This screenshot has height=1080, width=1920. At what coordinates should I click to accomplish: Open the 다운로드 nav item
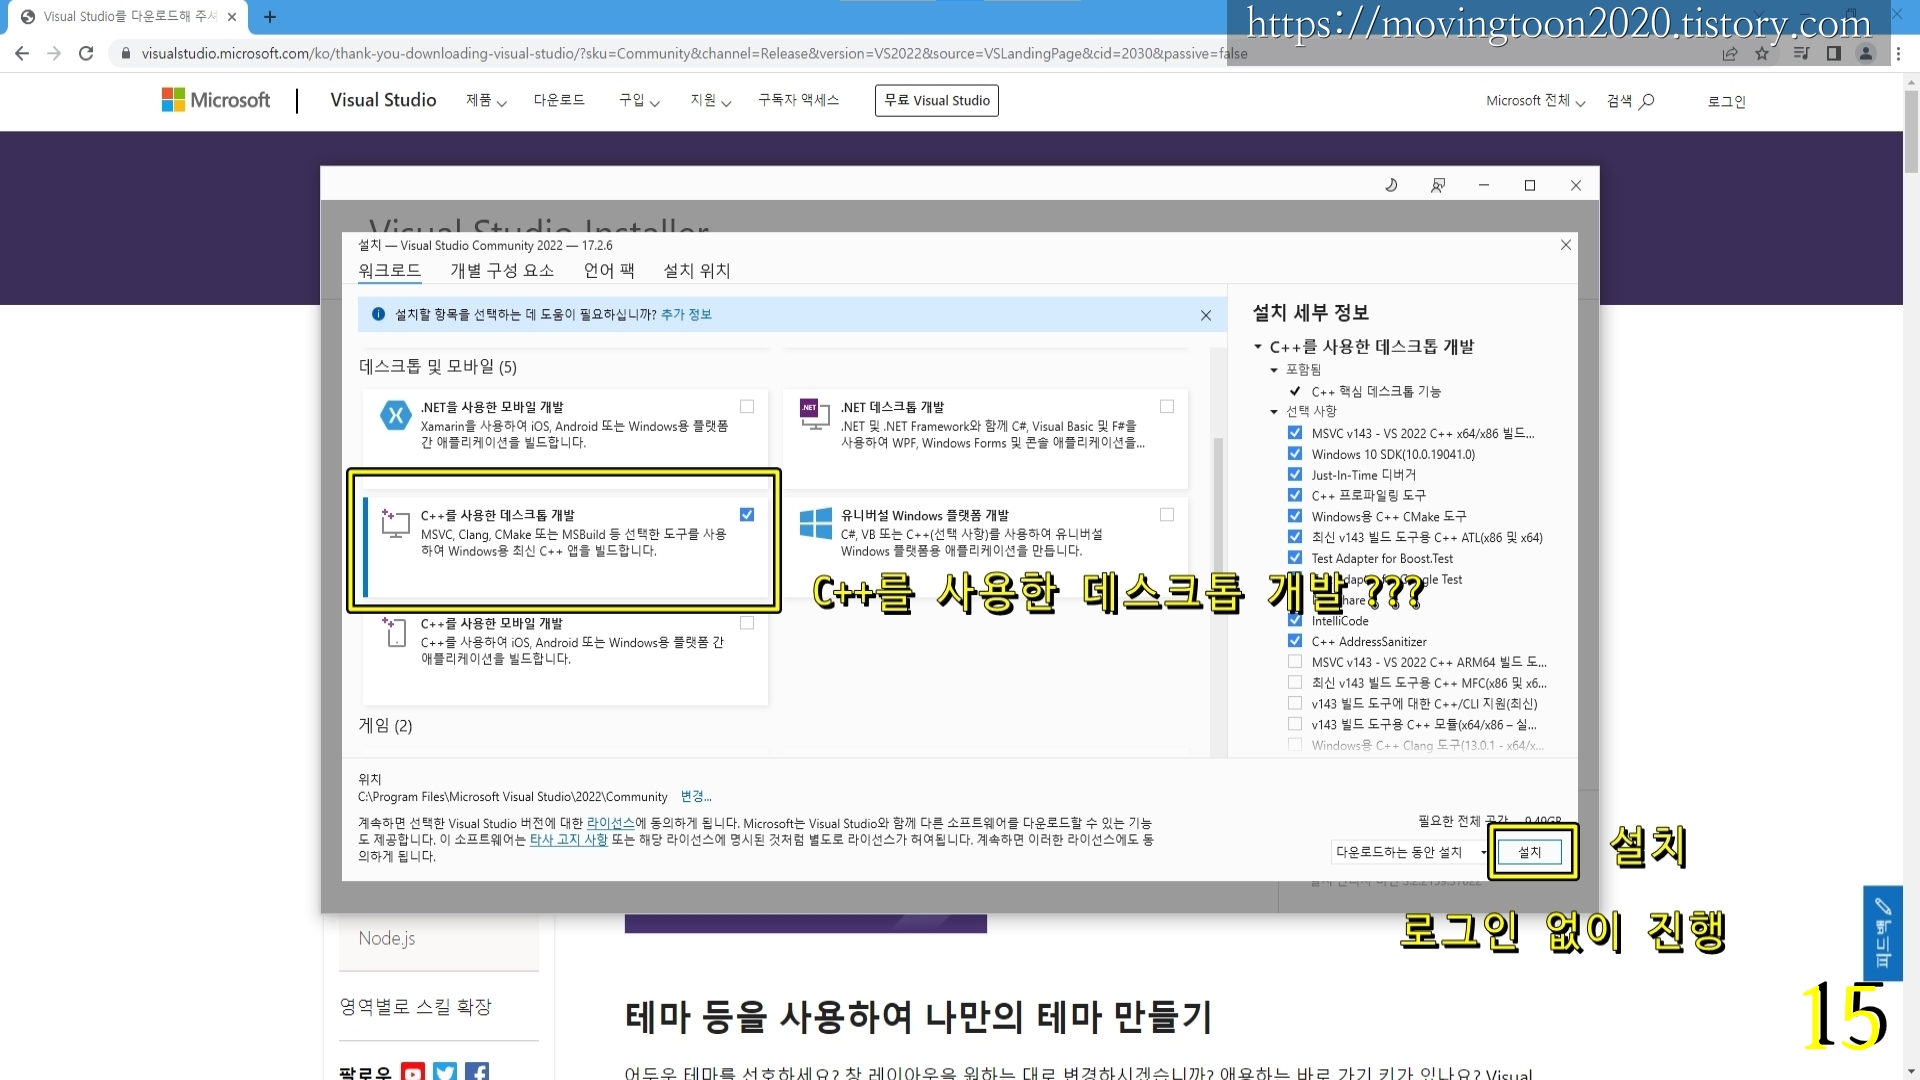point(559,100)
